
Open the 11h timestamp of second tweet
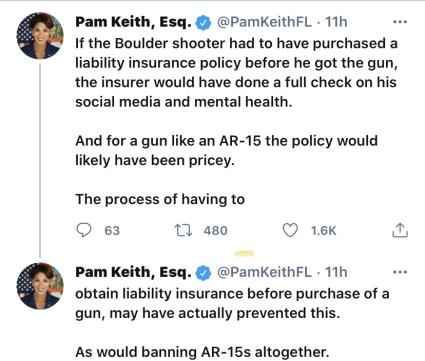[x=336, y=272]
